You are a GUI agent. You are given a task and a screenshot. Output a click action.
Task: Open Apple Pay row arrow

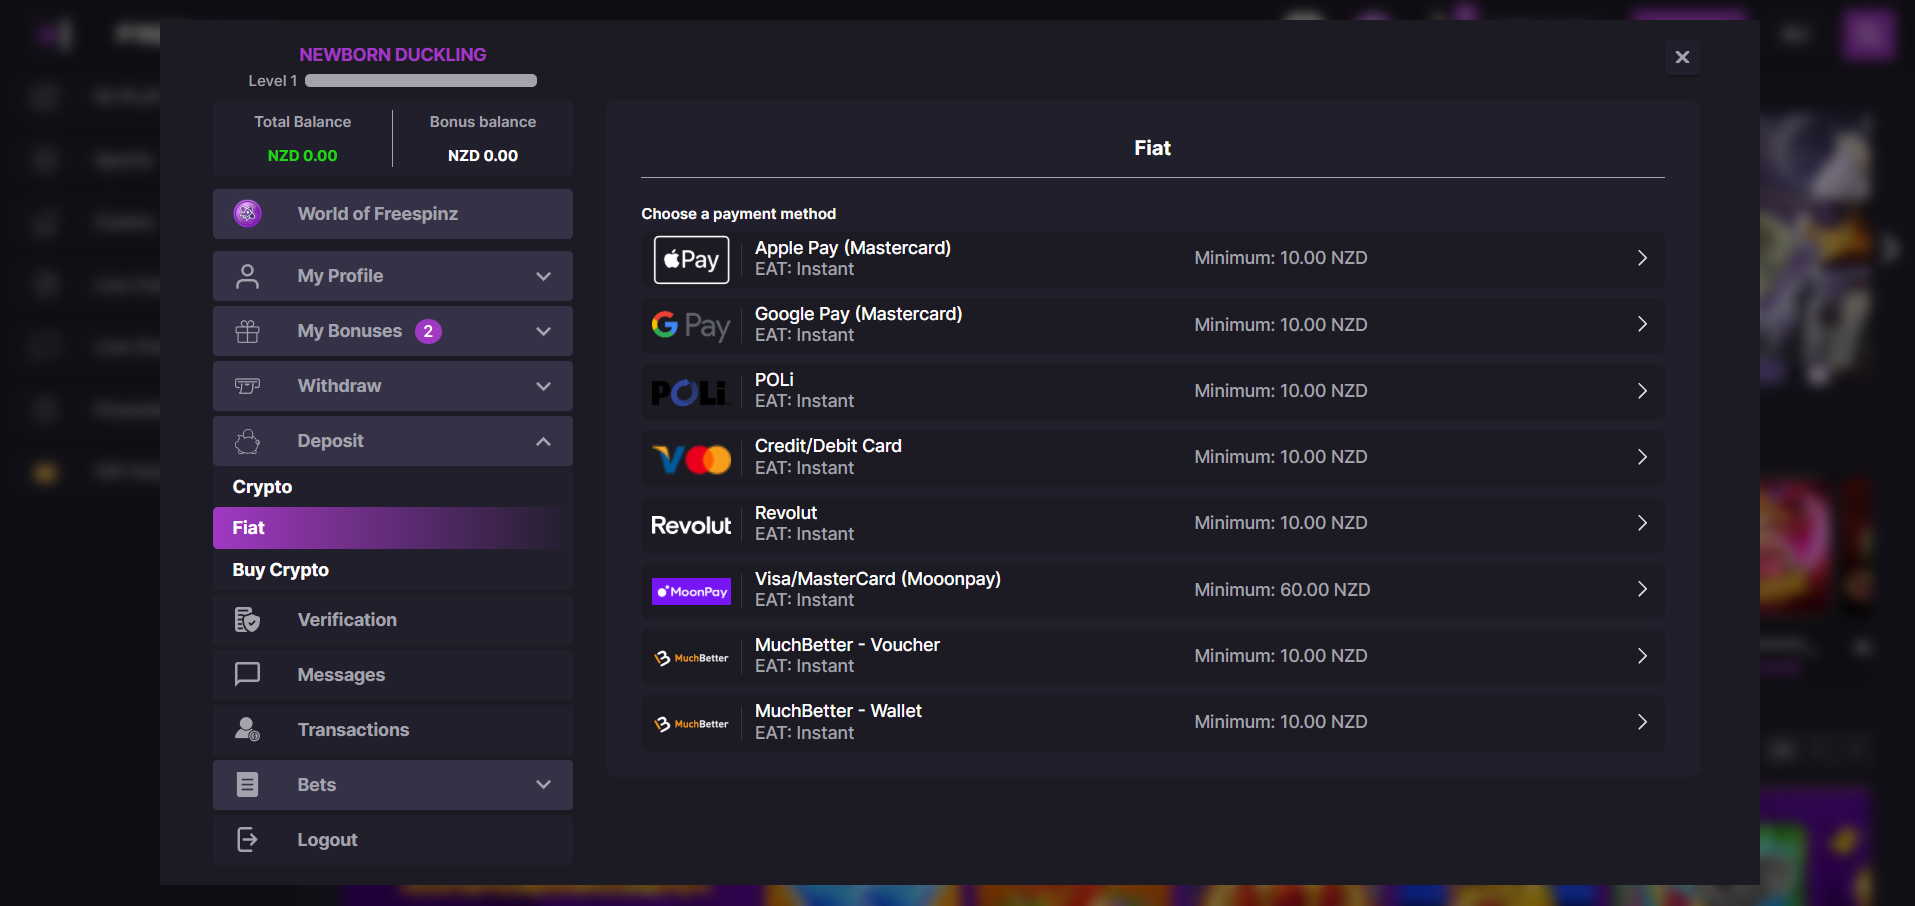pos(1642,258)
